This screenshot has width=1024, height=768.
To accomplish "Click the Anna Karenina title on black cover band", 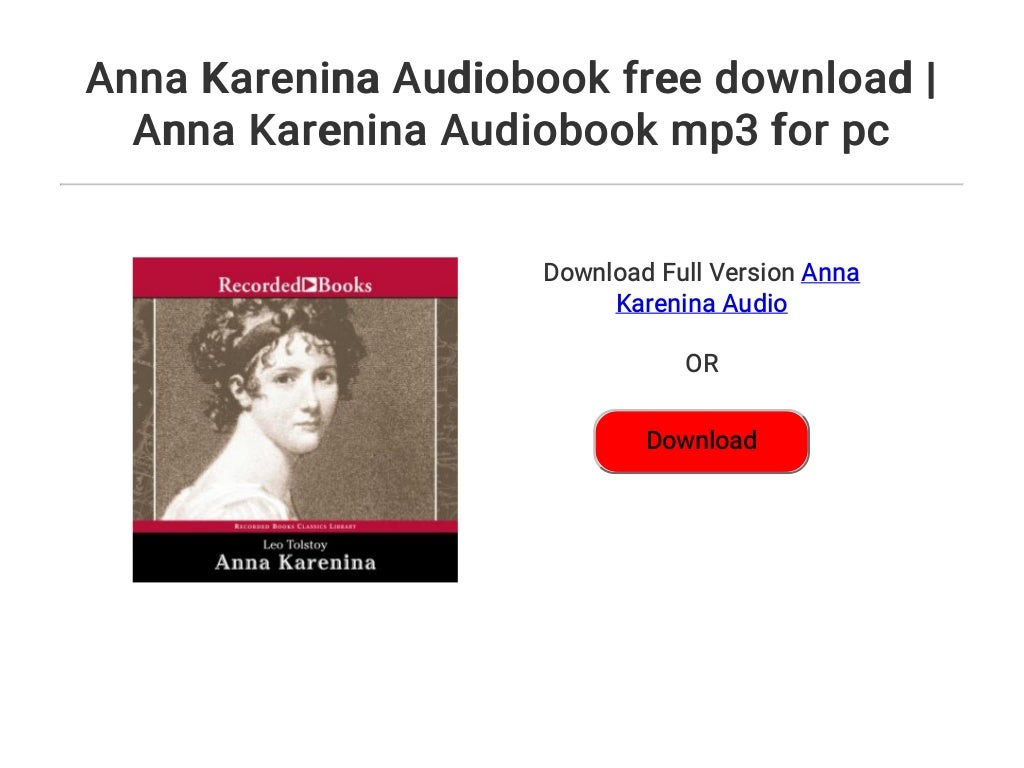I will point(295,563).
